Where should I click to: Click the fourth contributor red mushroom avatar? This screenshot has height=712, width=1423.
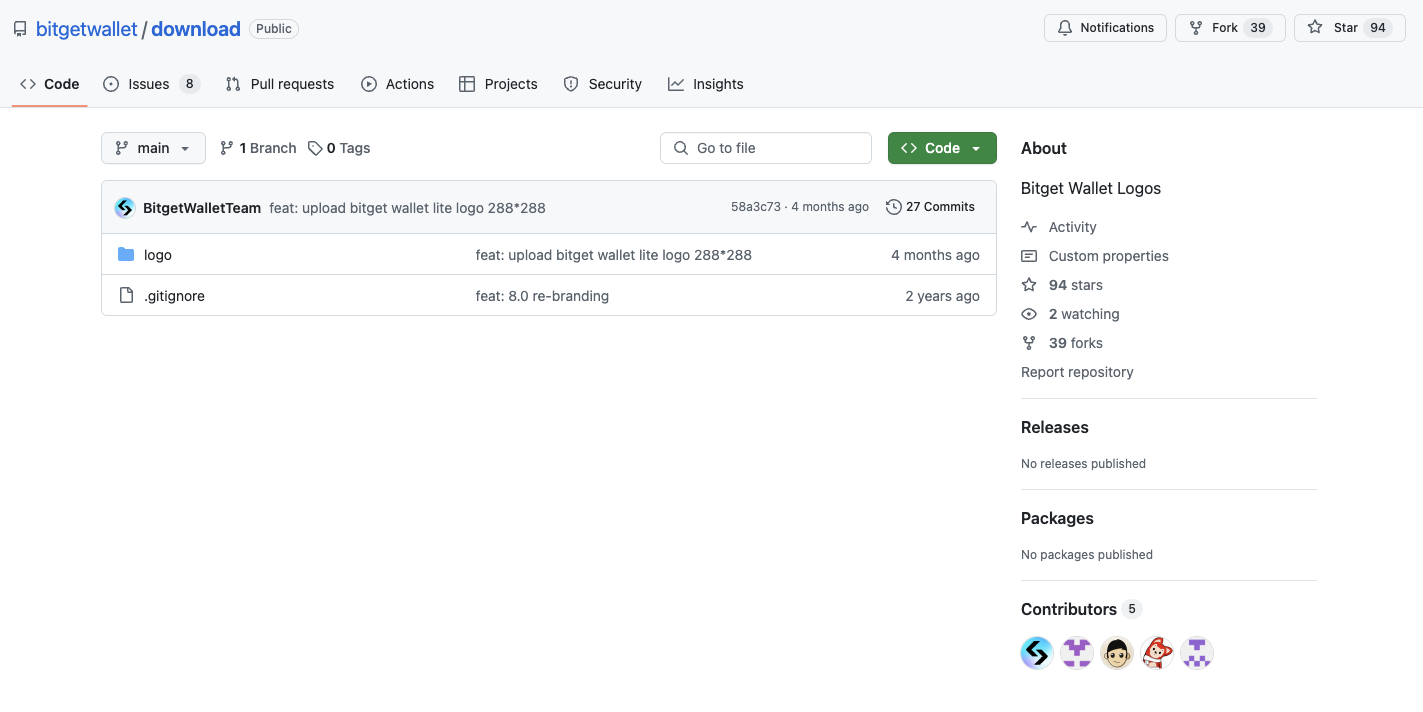(1157, 653)
